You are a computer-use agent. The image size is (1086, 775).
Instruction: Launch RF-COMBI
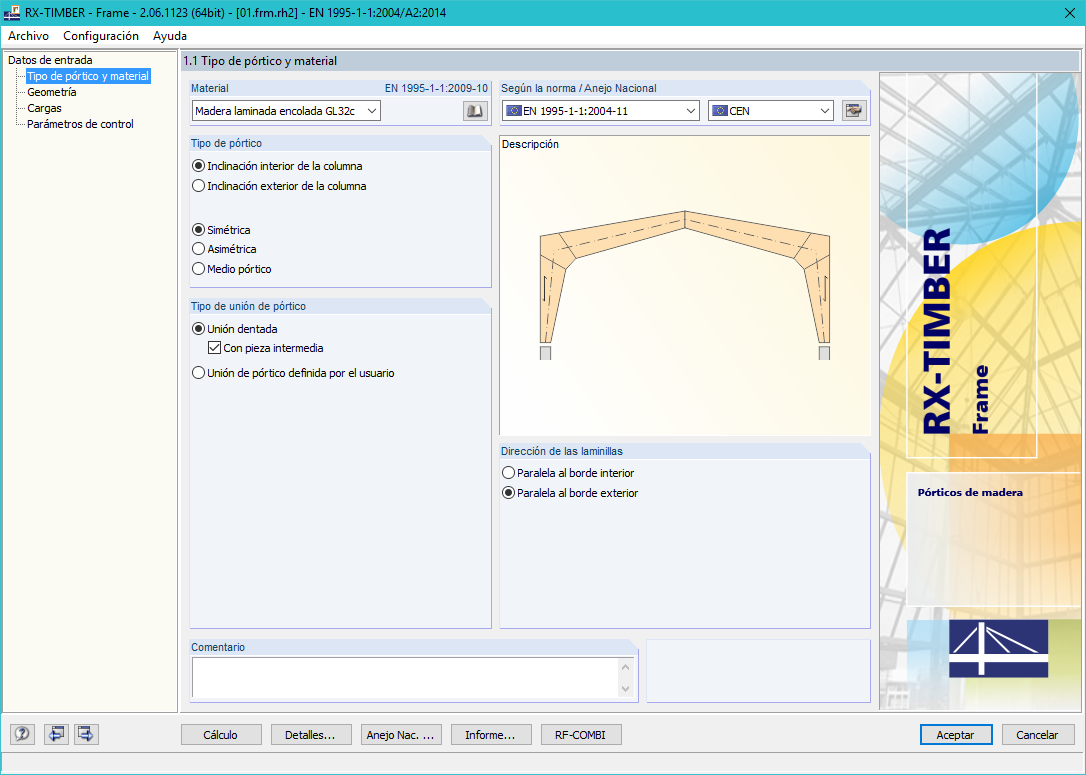click(581, 734)
